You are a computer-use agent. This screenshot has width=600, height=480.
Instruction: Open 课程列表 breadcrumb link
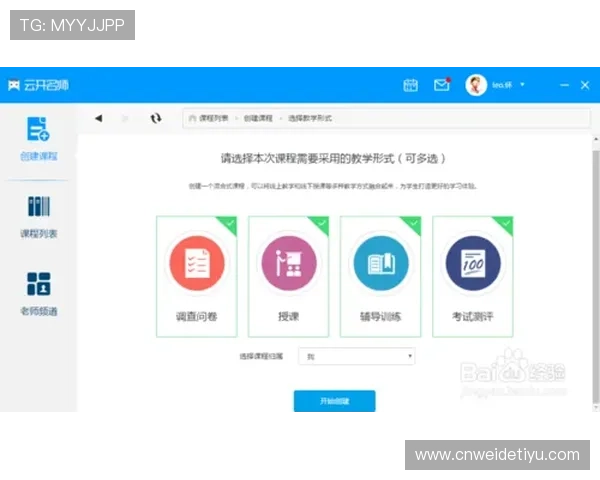214,118
